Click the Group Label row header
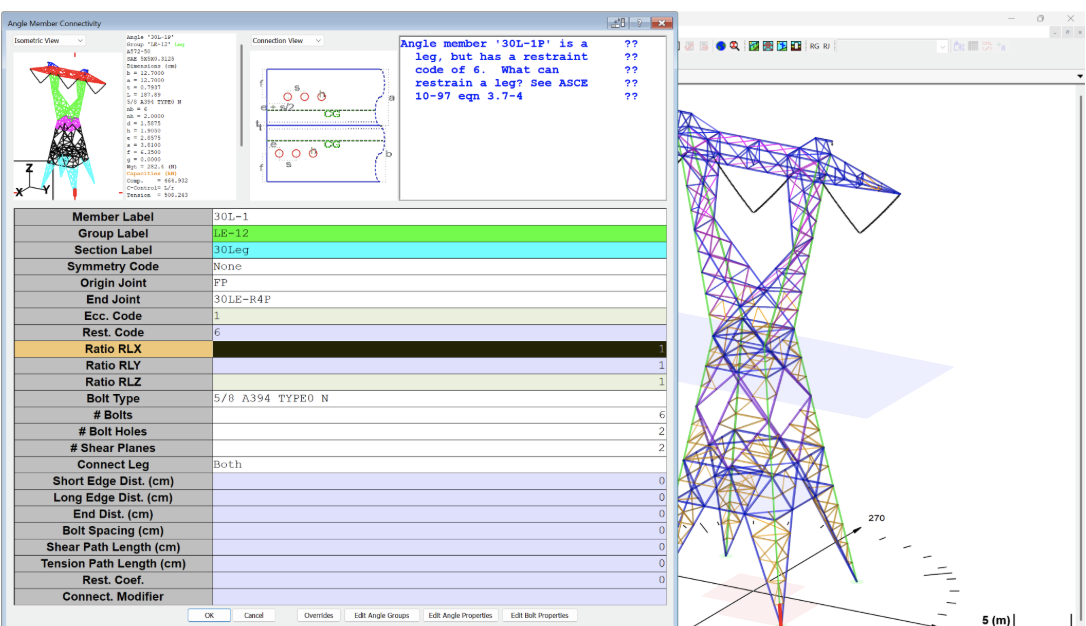Screen dimensions: 1086x626 click(113, 233)
